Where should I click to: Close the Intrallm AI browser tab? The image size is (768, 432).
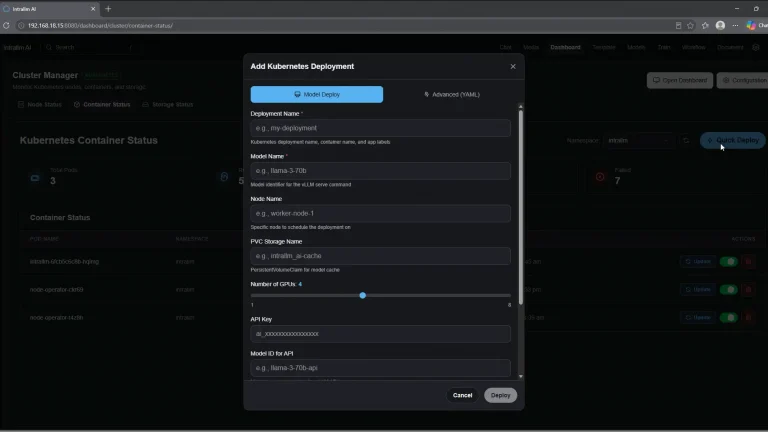coord(93,9)
